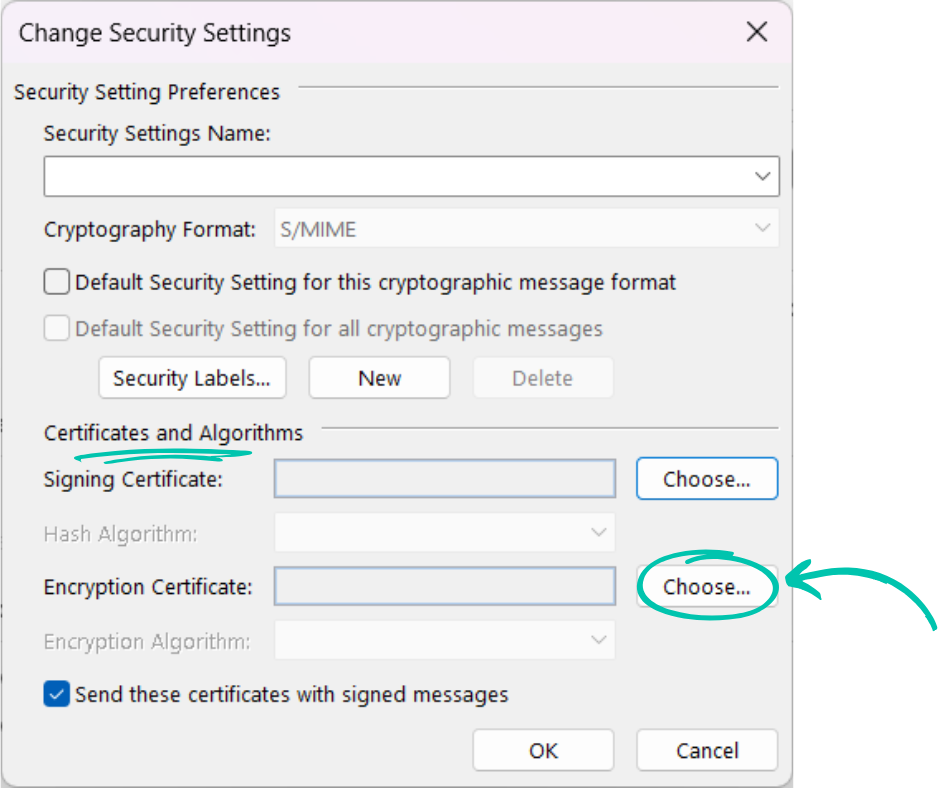Screen dimensions: 948x788
Task: Click the Delete button
Action: point(542,377)
